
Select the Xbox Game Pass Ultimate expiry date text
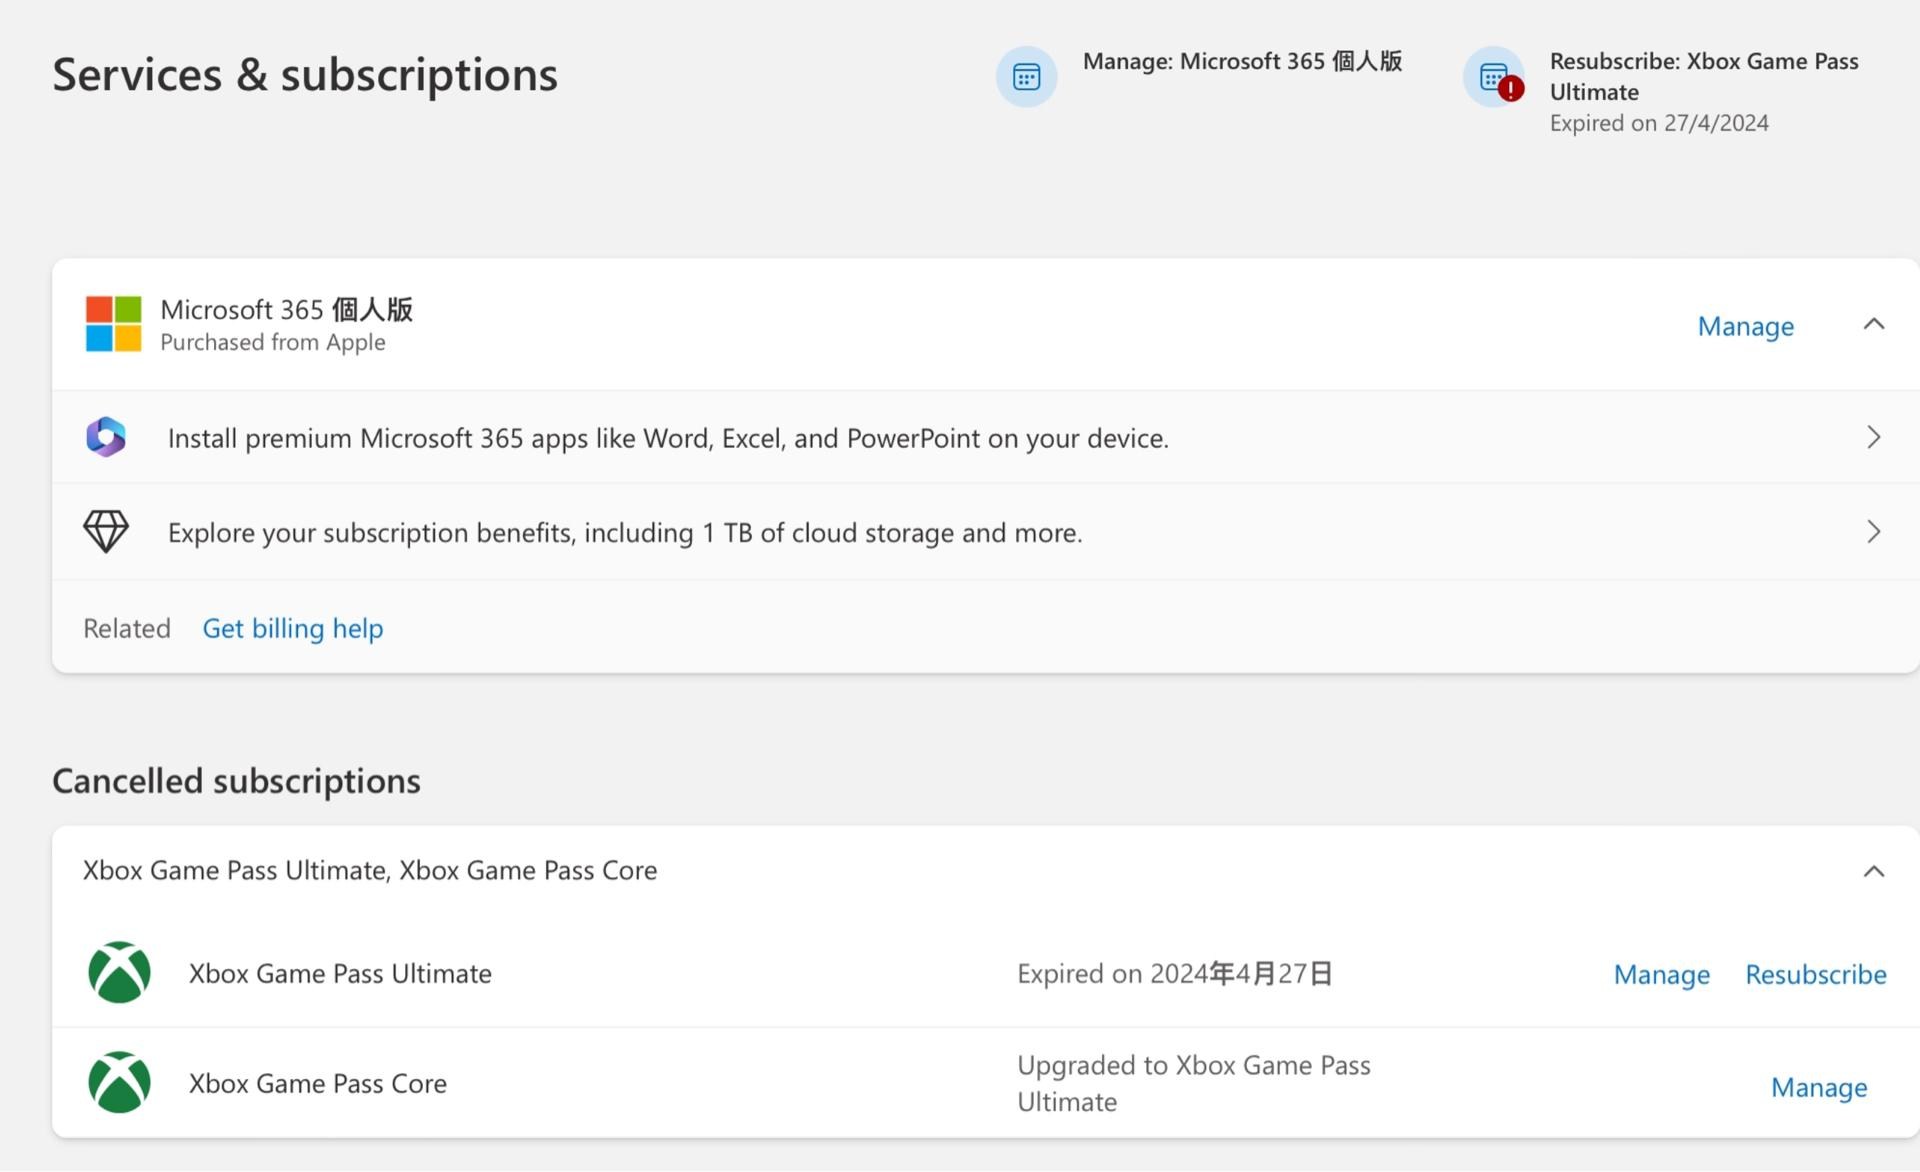[1174, 972]
